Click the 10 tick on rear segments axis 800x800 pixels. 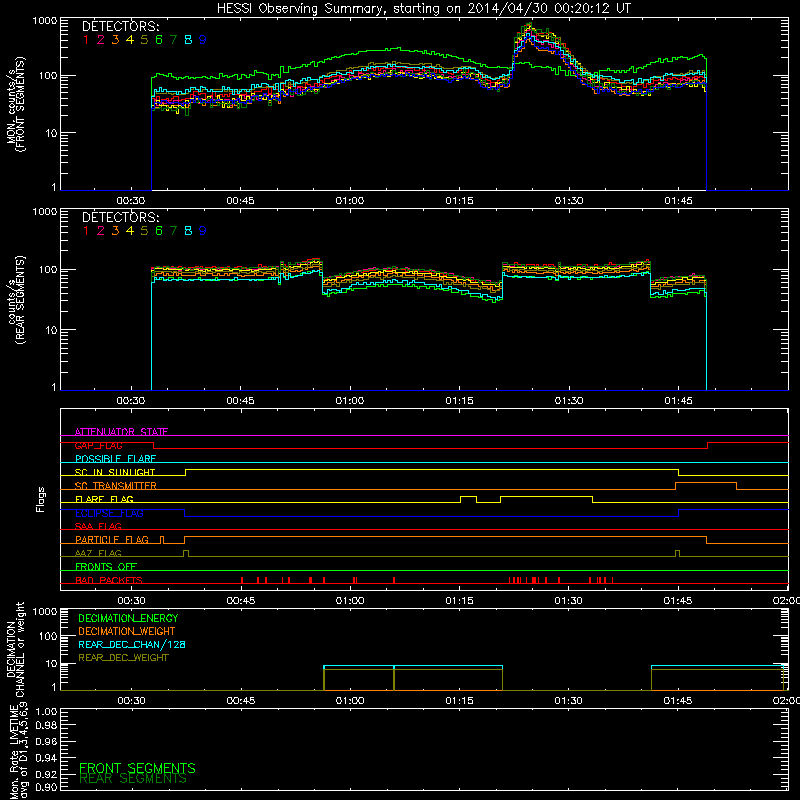[x=51, y=330]
